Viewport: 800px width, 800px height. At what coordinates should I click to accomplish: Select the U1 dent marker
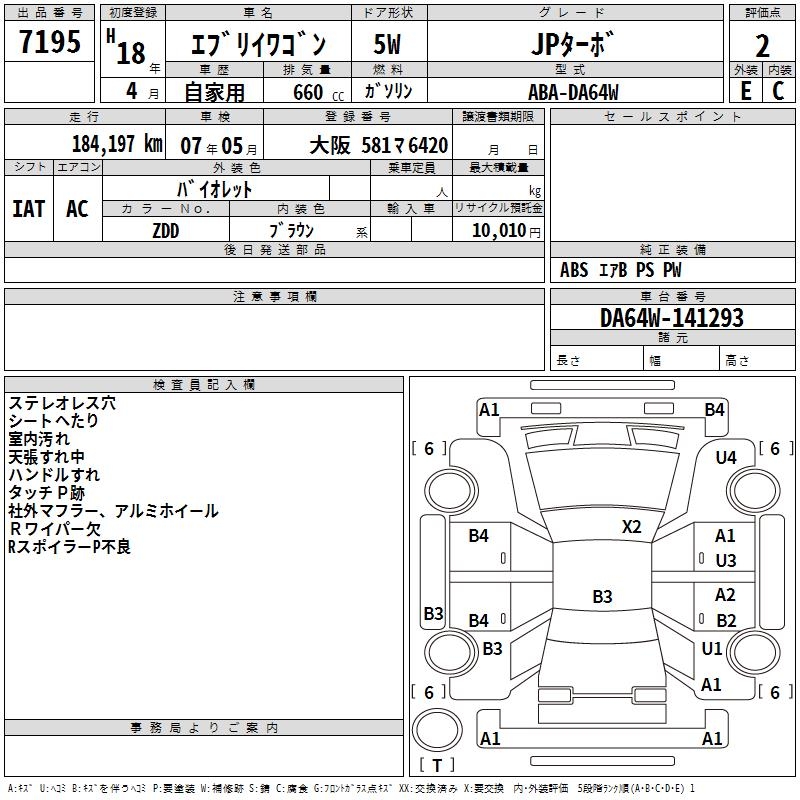[712, 649]
